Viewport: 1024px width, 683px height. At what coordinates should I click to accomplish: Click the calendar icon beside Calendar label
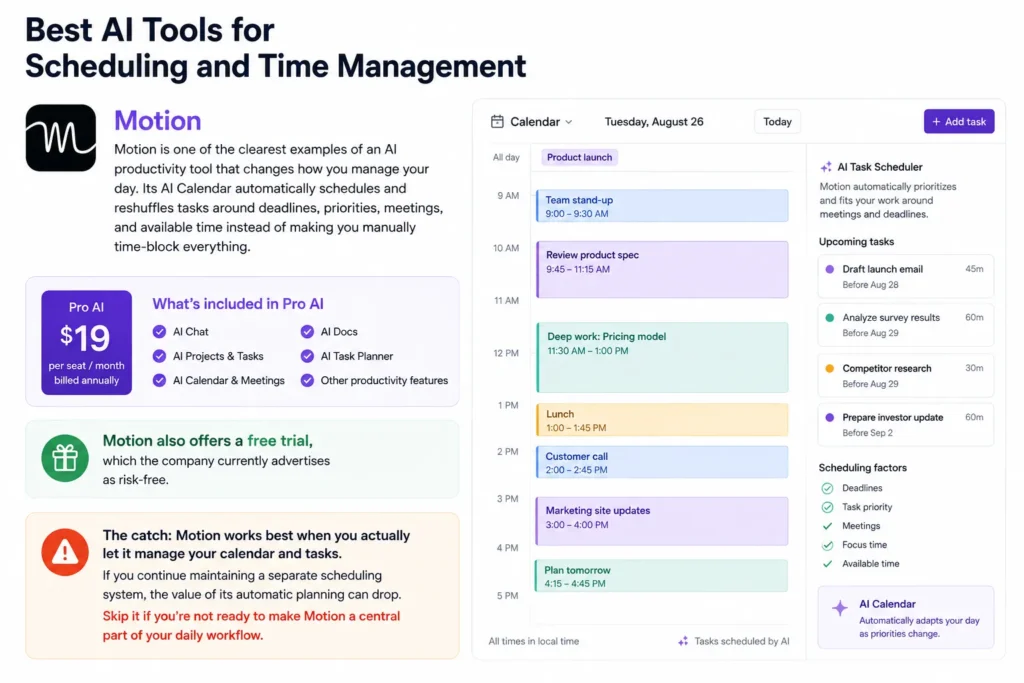pos(497,121)
